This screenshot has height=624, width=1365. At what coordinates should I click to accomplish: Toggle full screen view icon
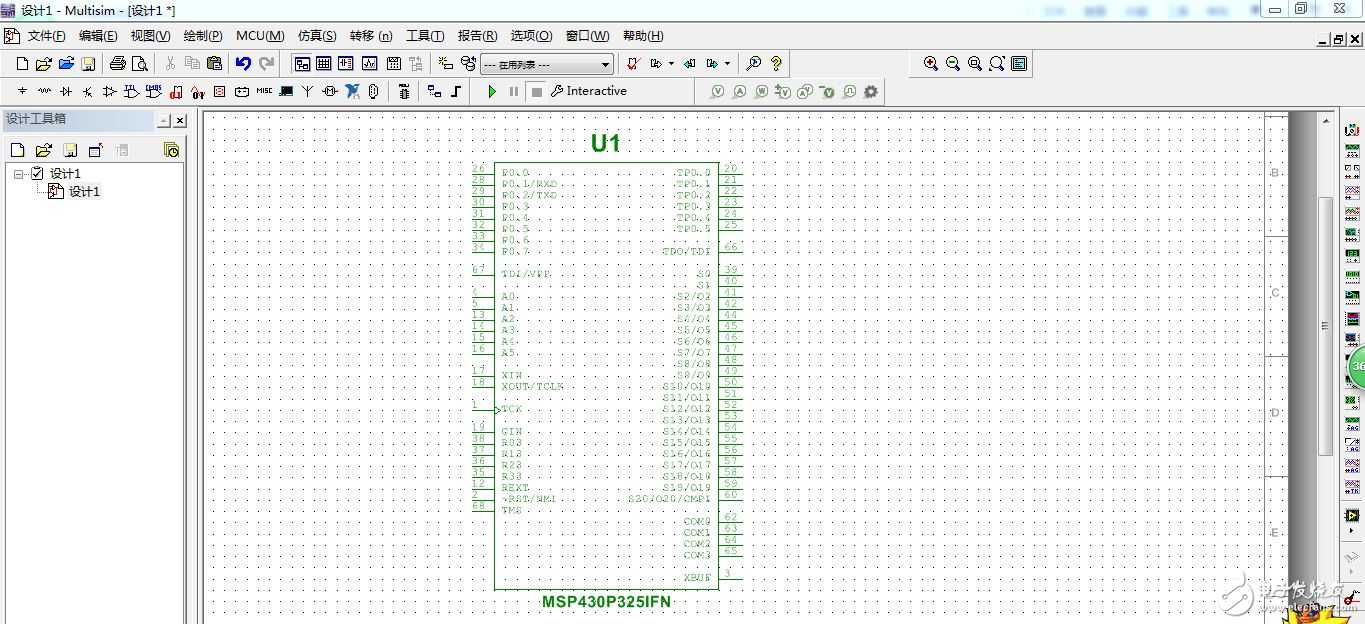[x=1019, y=64]
